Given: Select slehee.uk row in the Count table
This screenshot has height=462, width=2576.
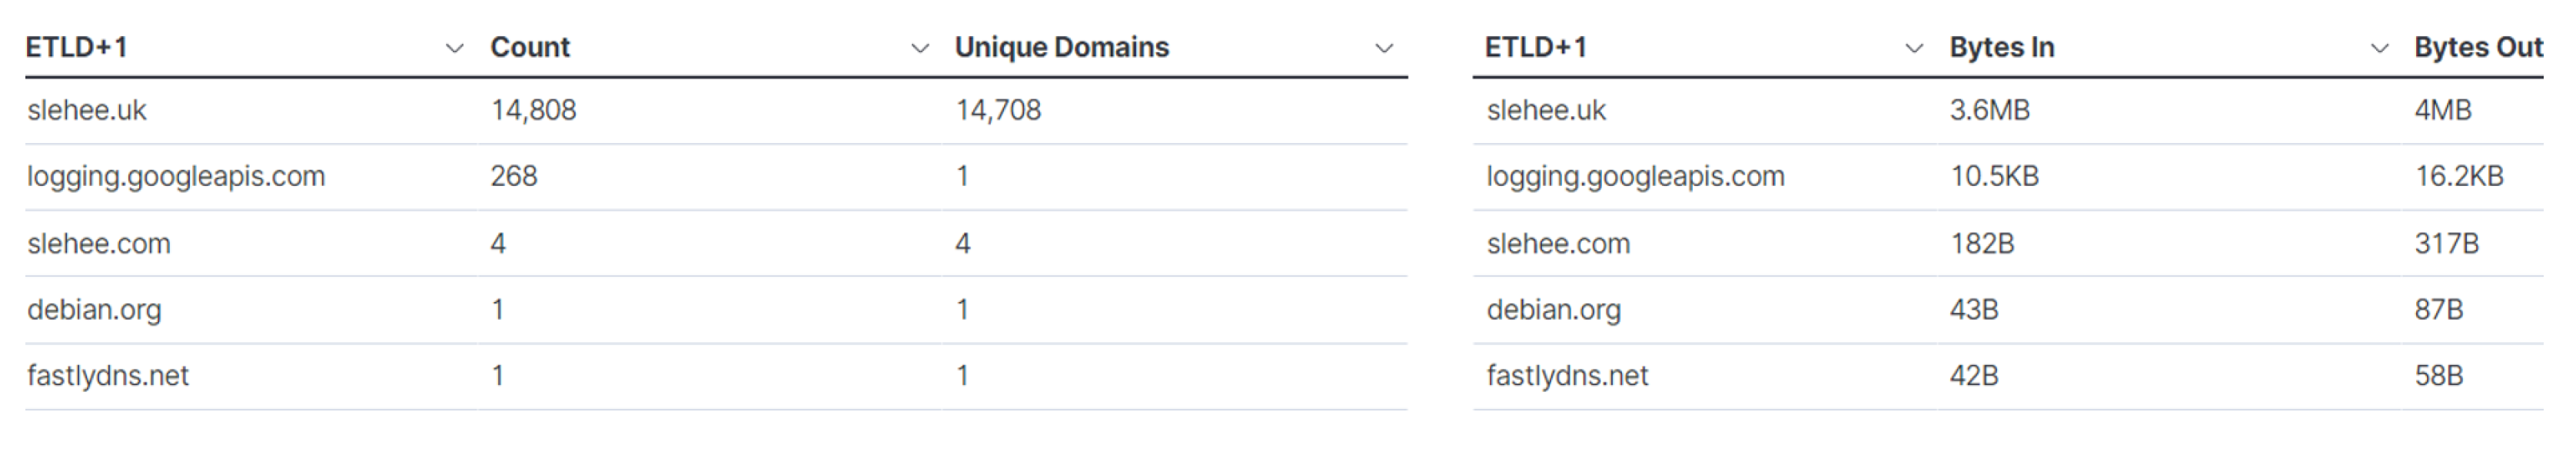Looking at the screenshot, I should [x=87, y=110].
